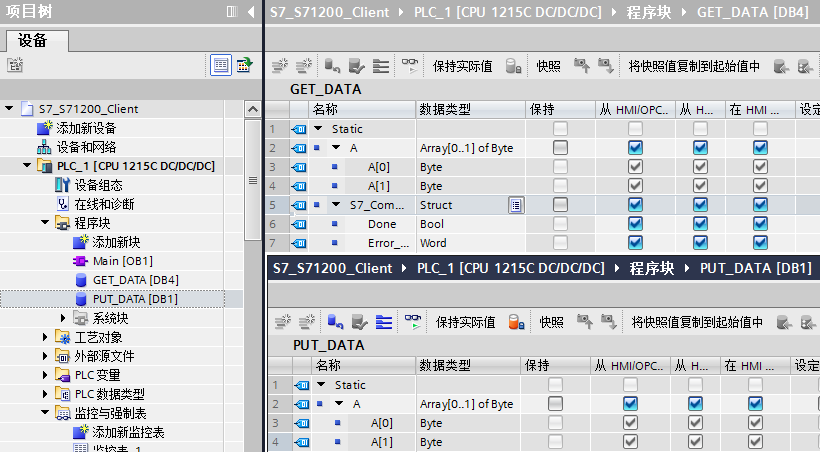Viewport: 820px width, 452px height.
Task: Select PUT_DATA [DB1] in project tree
Action: [x=135, y=299]
